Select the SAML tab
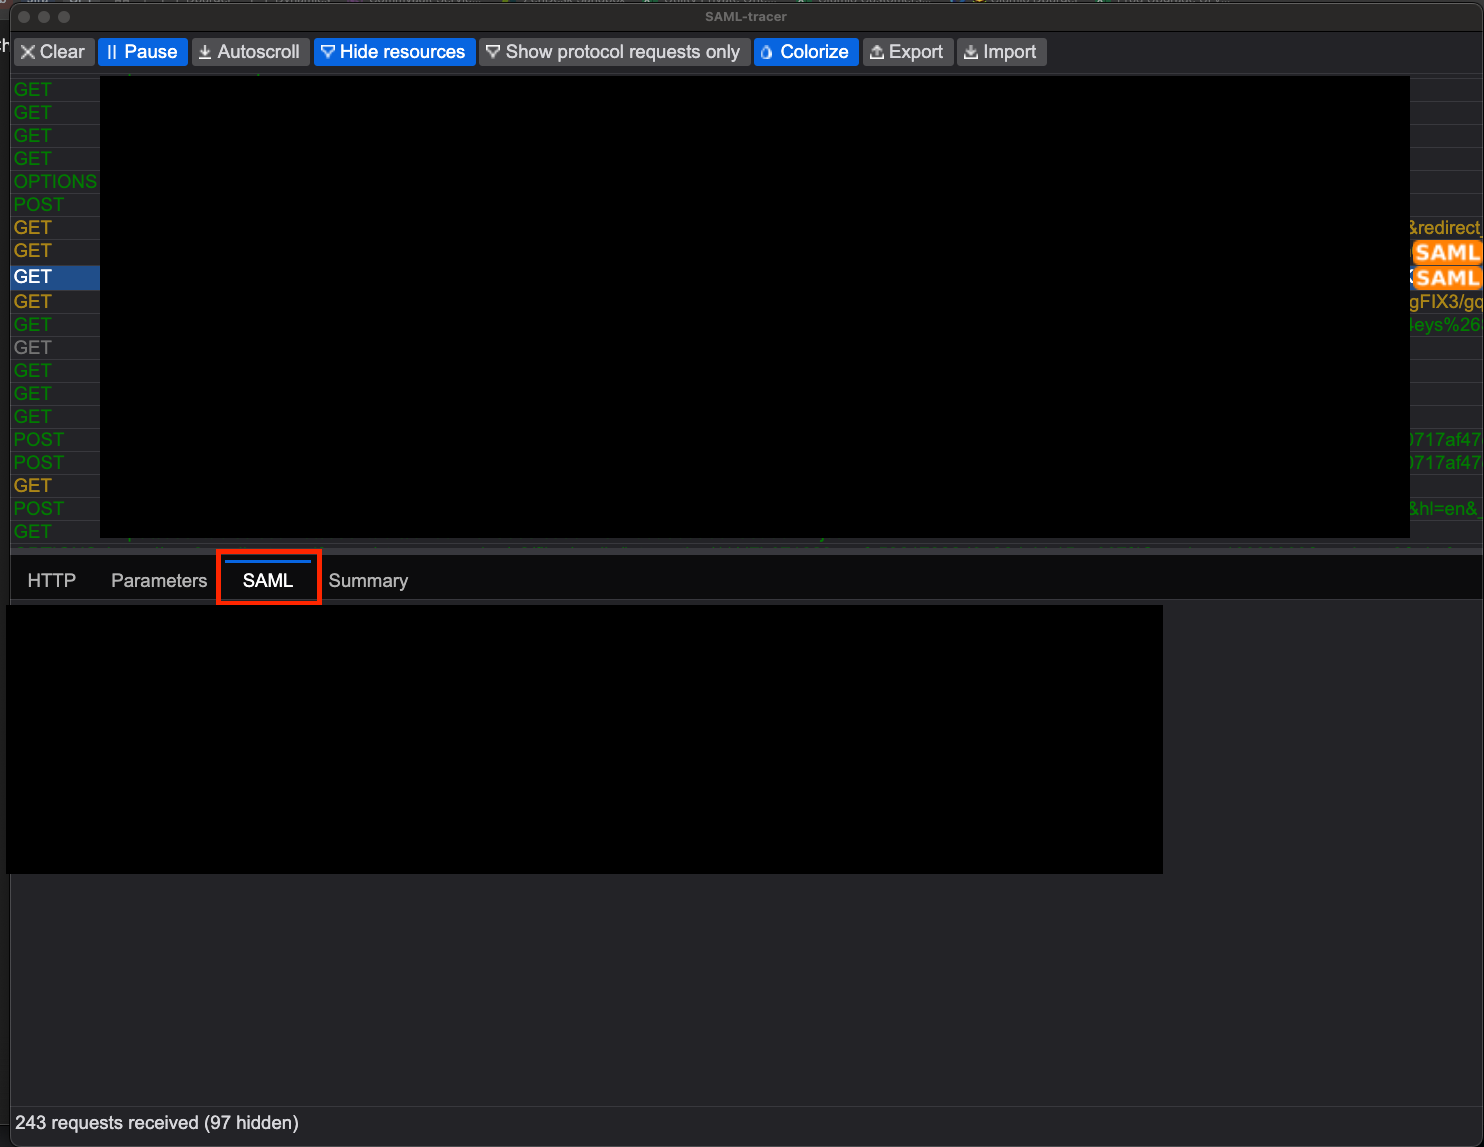The image size is (1484, 1147). point(268,581)
